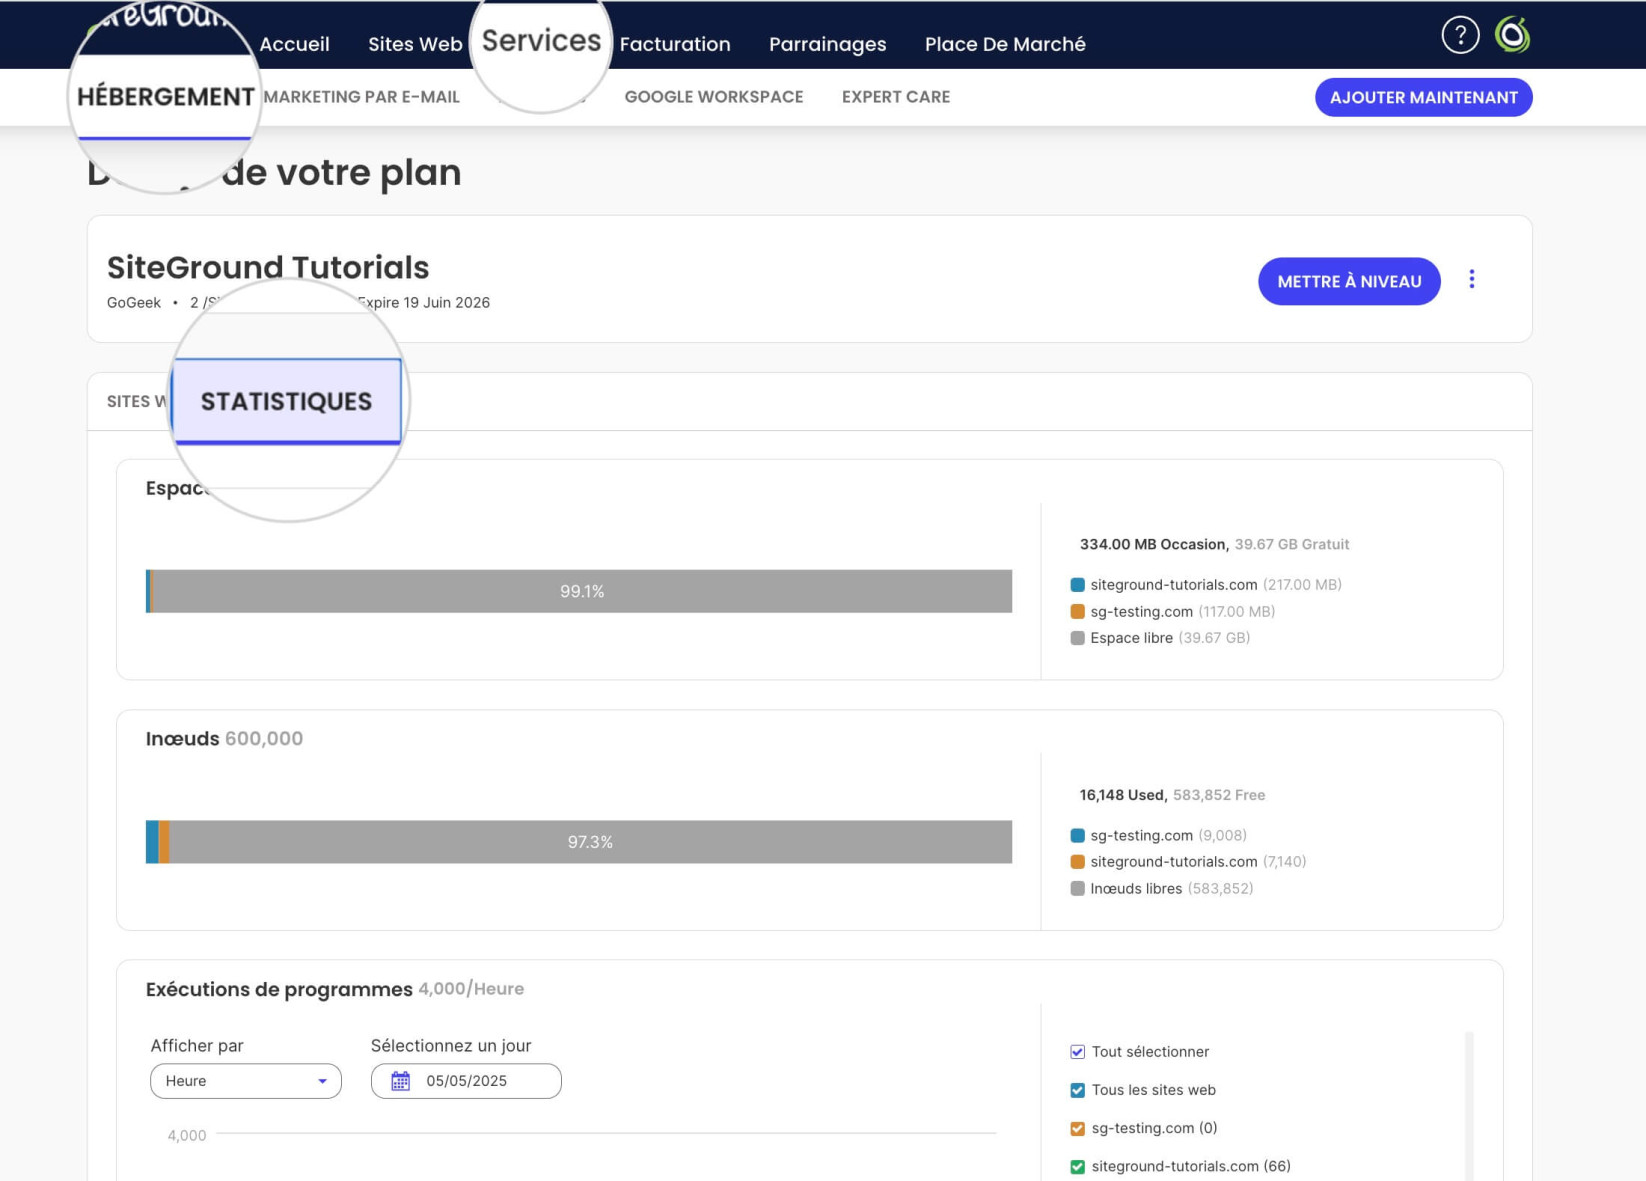Open the Google Workspace tab
This screenshot has width=1646, height=1181.
(x=714, y=97)
